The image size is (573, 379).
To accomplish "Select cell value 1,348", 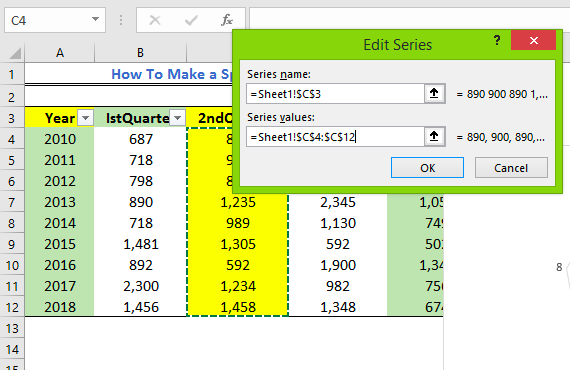I will pos(338,307).
